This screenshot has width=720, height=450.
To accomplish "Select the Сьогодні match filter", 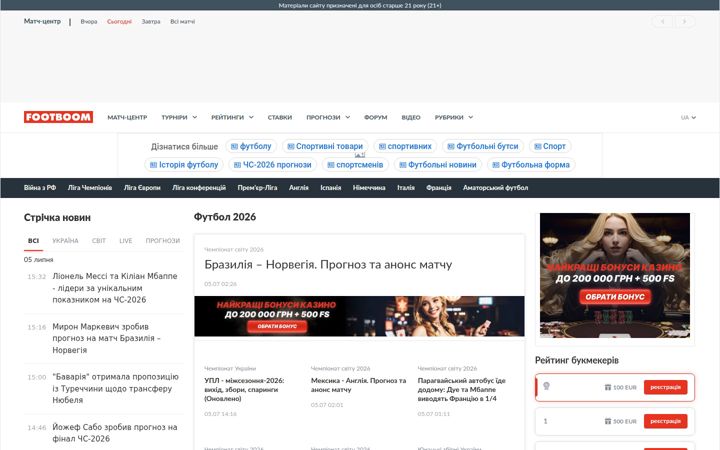I will pyautogui.click(x=119, y=22).
